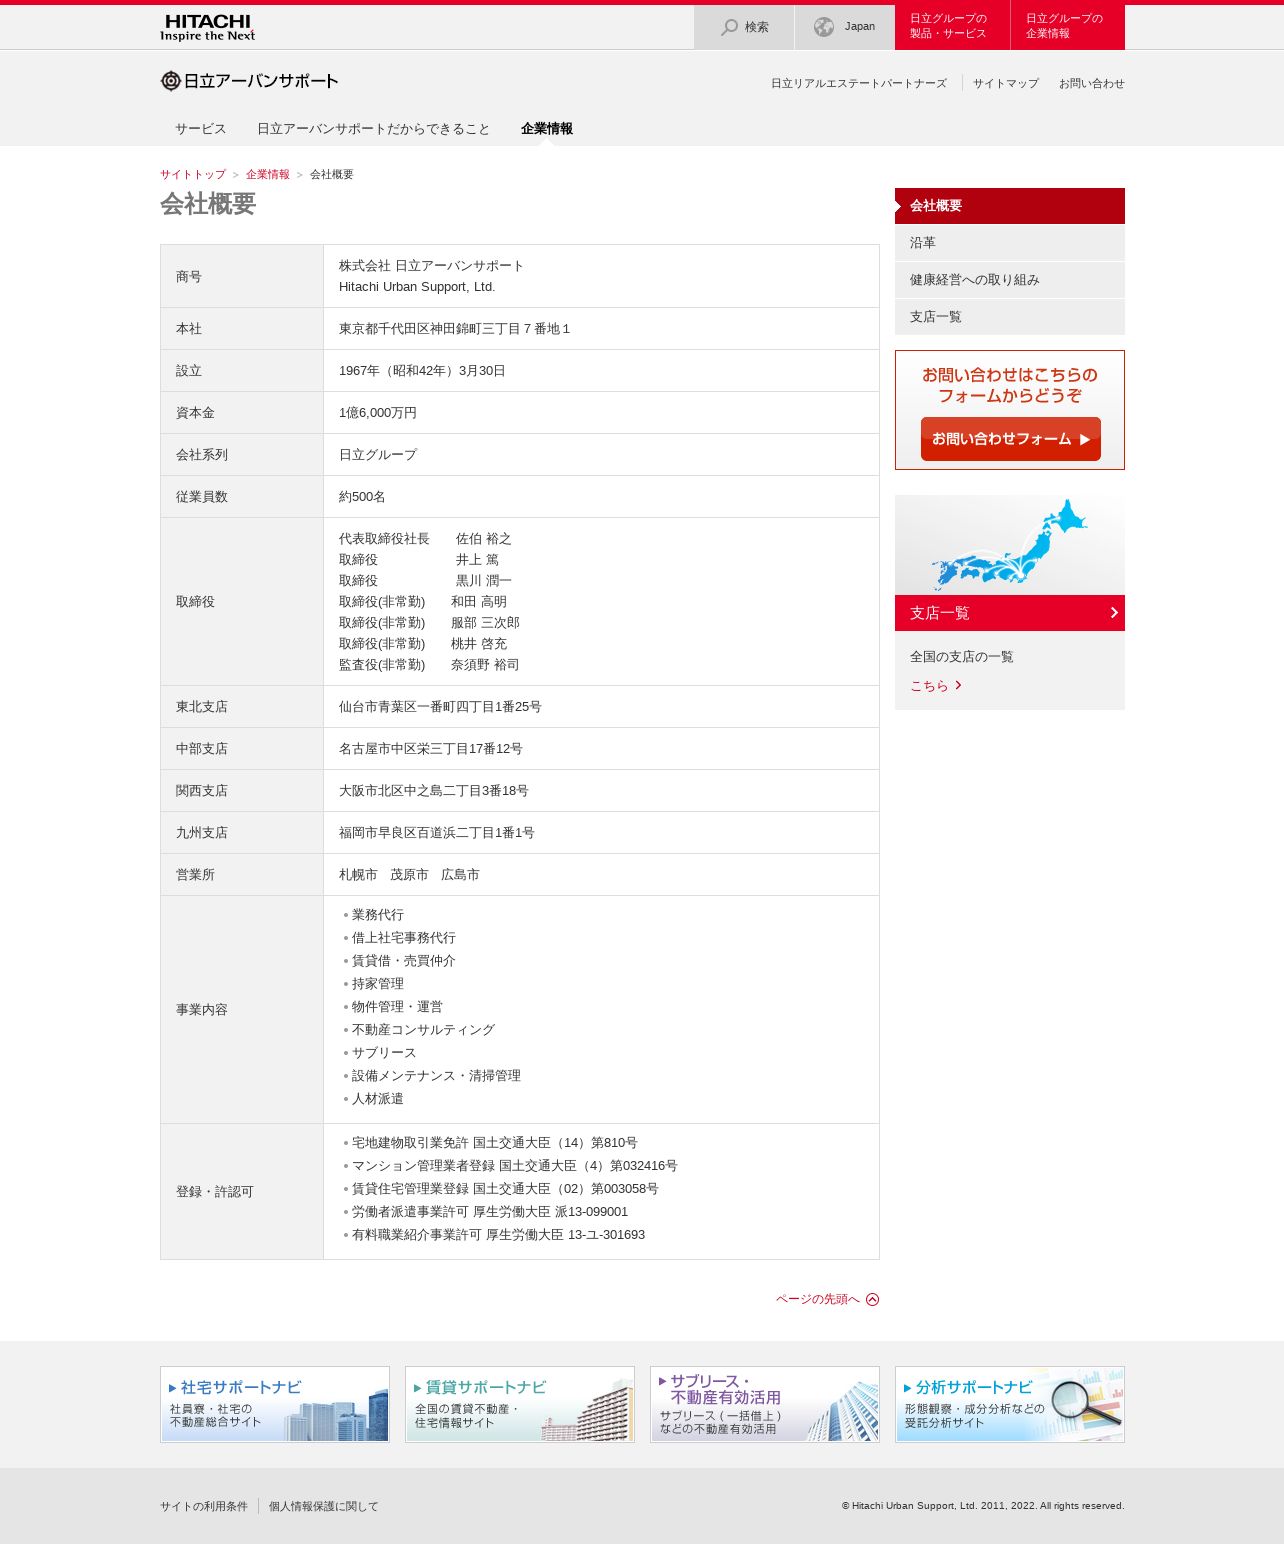Select 健康経営への取り組み in side menu
This screenshot has width=1284, height=1544.
(x=1010, y=280)
